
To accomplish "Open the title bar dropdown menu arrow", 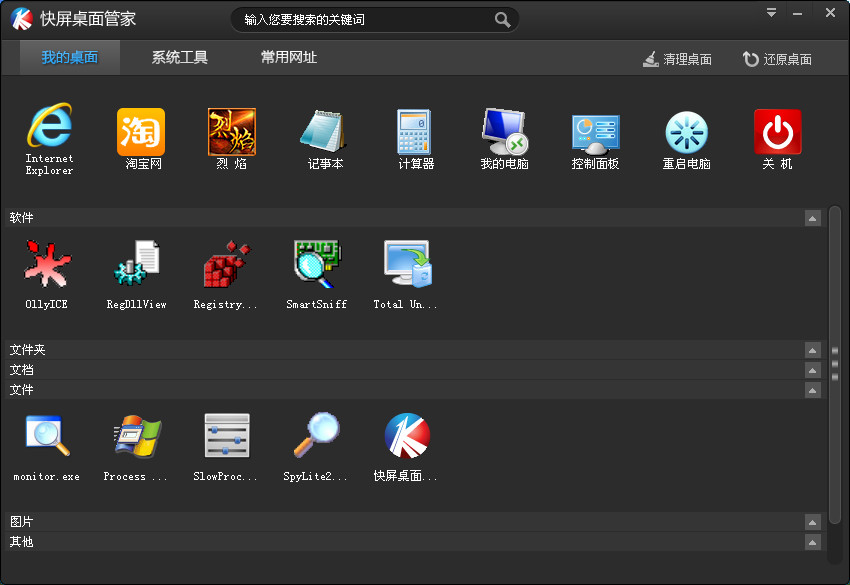I will [771, 12].
